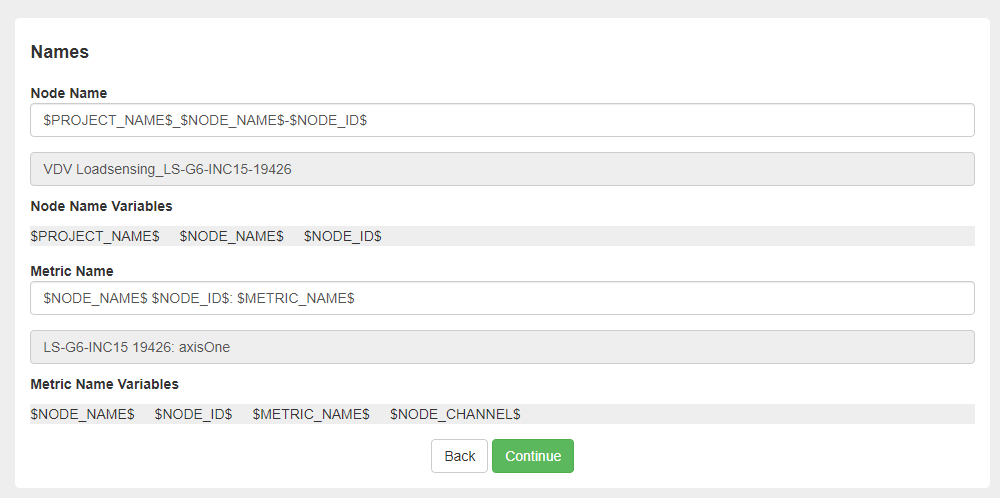
Task: Click empty gray strip in Node Name Variables row
Action: [678, 236]
